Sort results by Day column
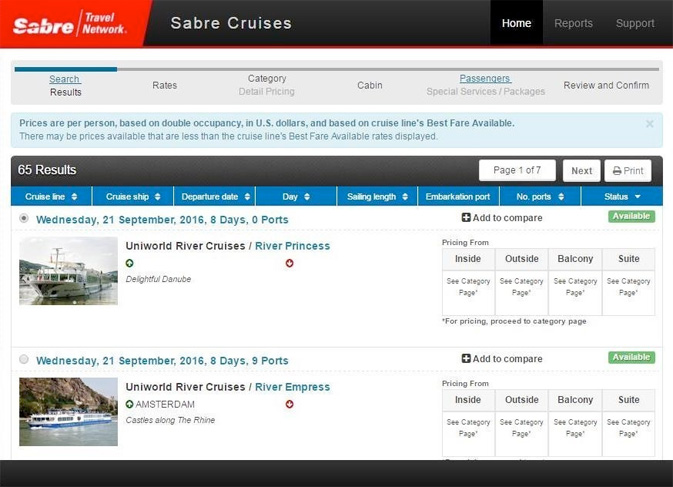The height and width of the screenshot is (487, 673). click(x=296, y=197)
